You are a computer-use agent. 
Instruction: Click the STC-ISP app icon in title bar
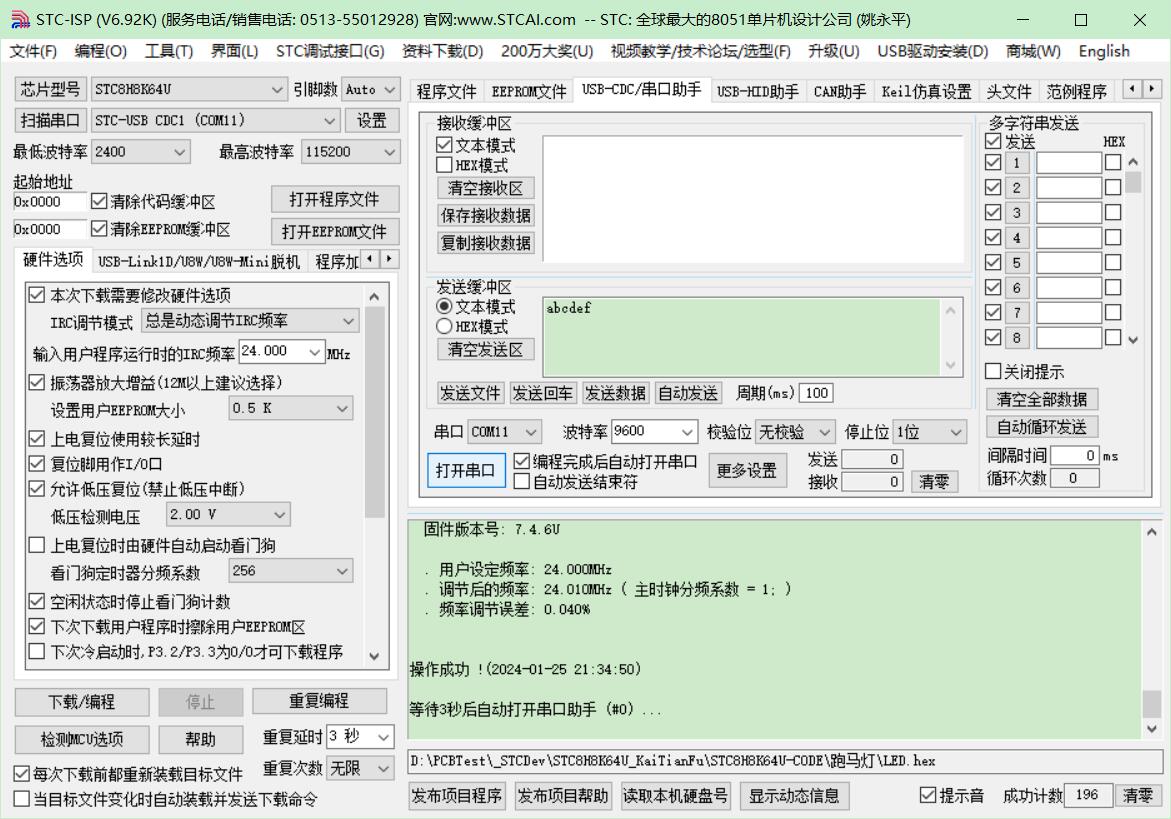pos(19,20)
